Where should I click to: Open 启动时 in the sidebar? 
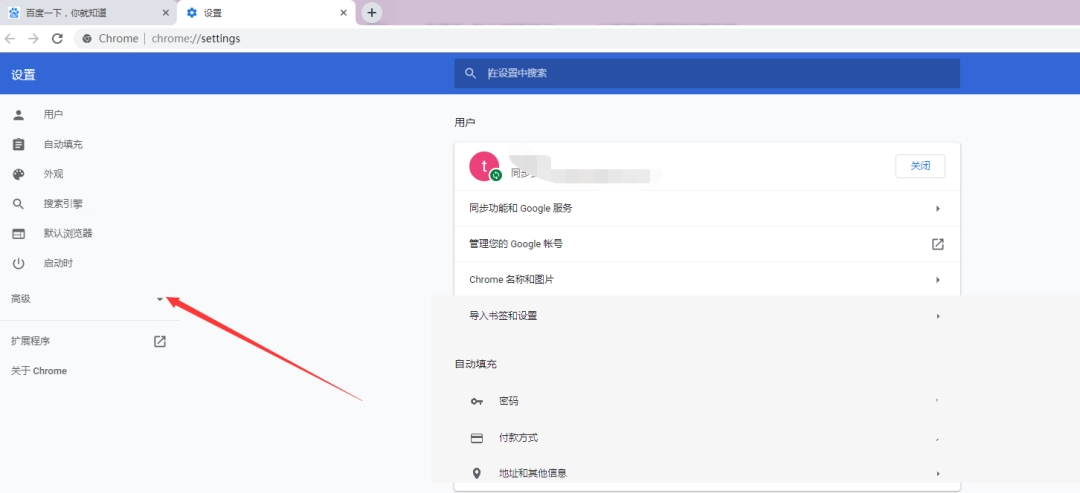point(59,263)
